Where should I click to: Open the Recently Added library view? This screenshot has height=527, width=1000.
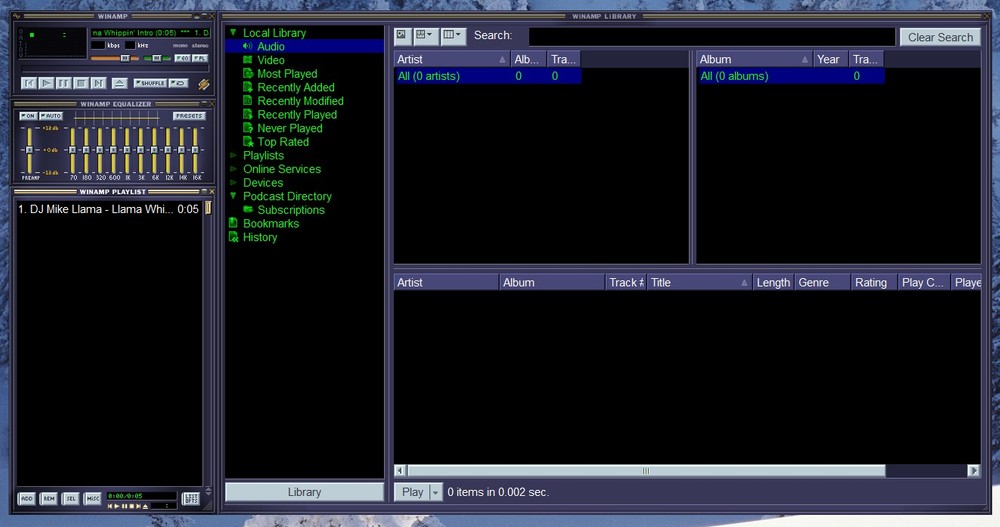[x=296, y=87]
